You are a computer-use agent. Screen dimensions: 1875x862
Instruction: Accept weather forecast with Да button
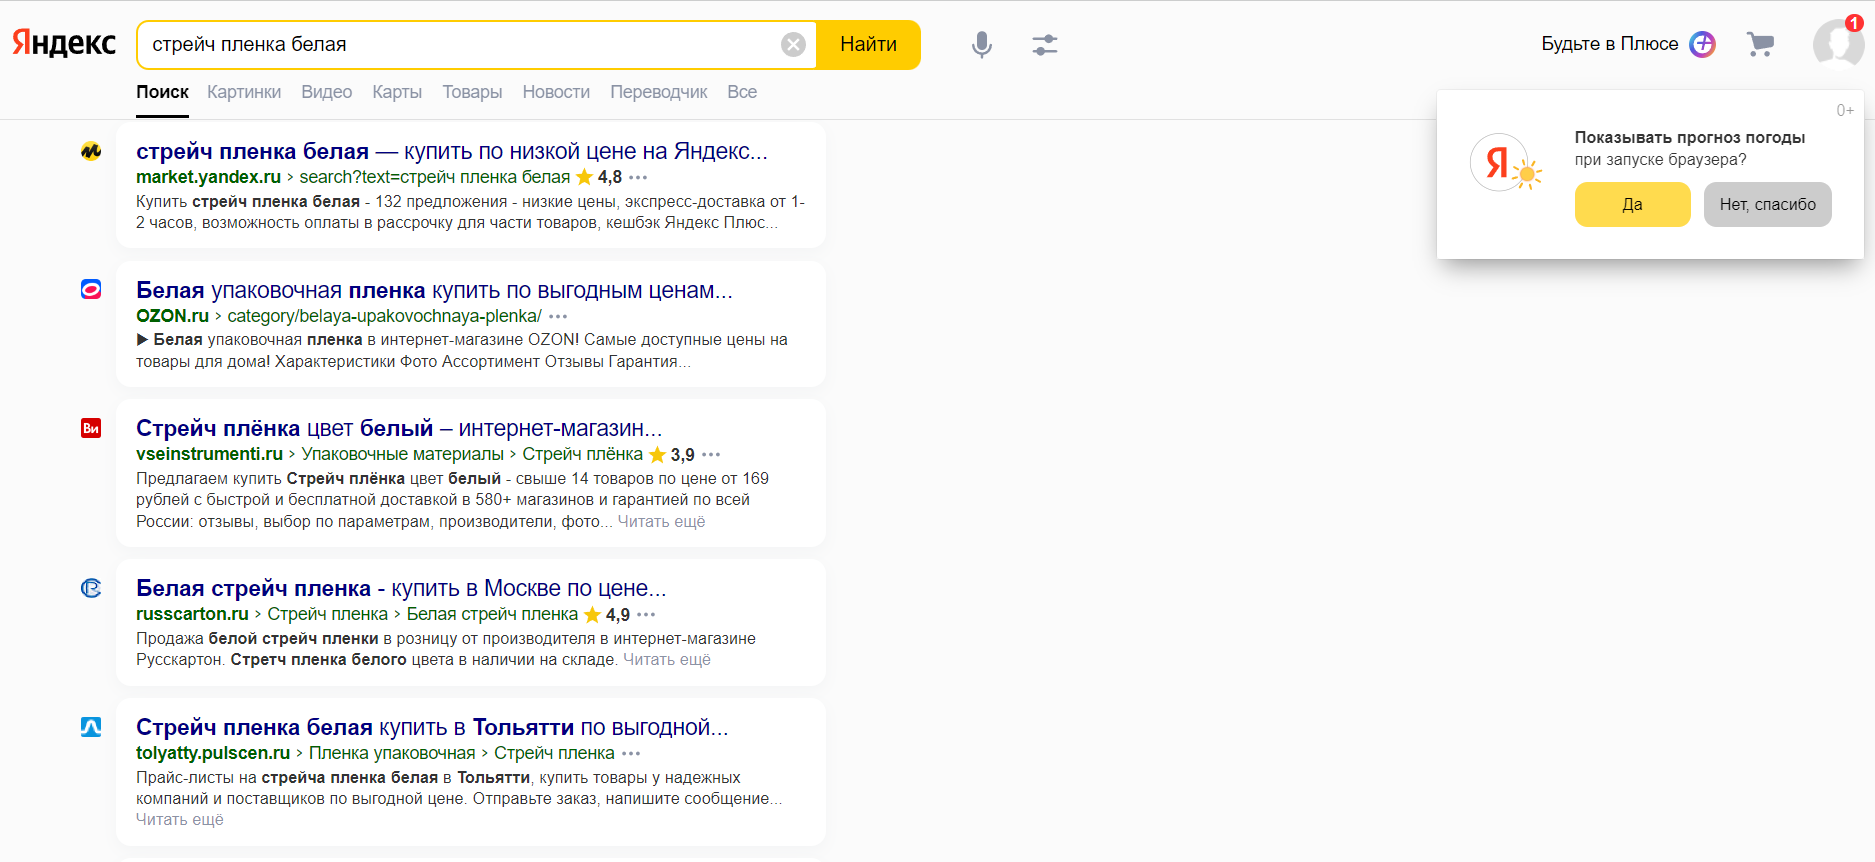(x=1632, y=204)
